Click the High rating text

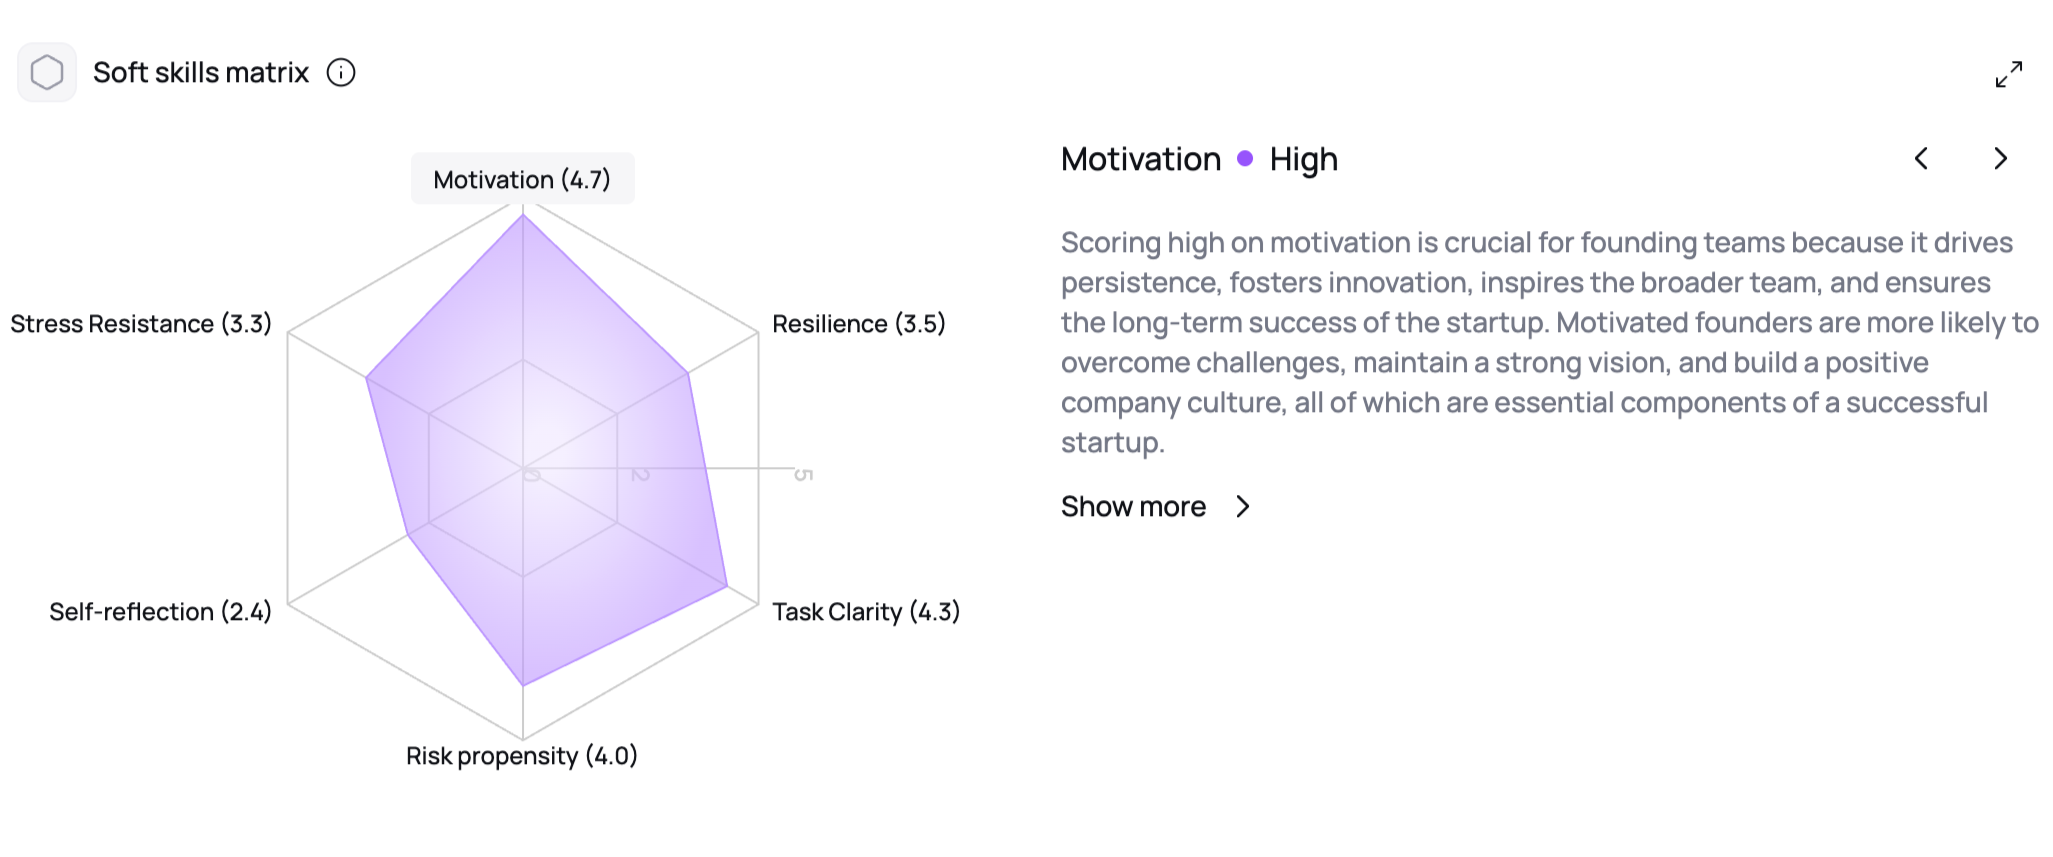coord(1303,159)
